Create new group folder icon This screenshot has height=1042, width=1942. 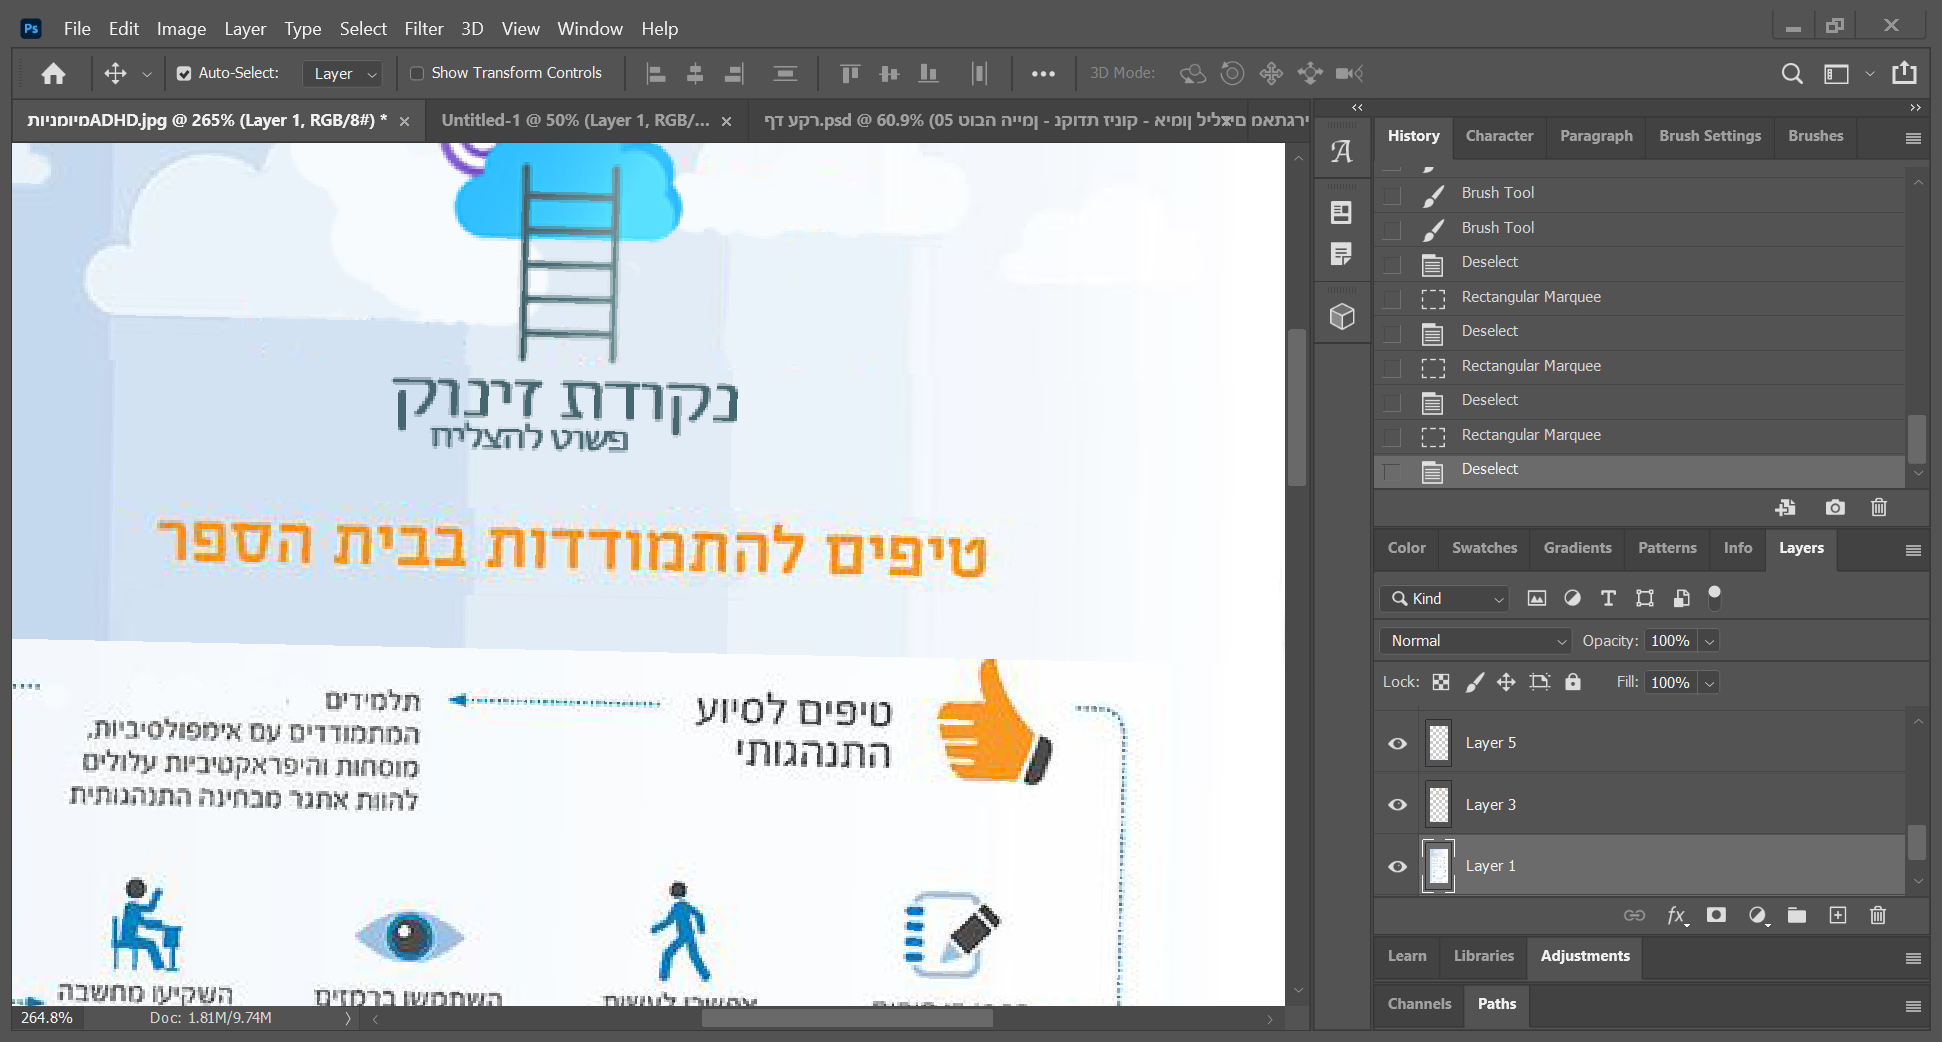1797,915
